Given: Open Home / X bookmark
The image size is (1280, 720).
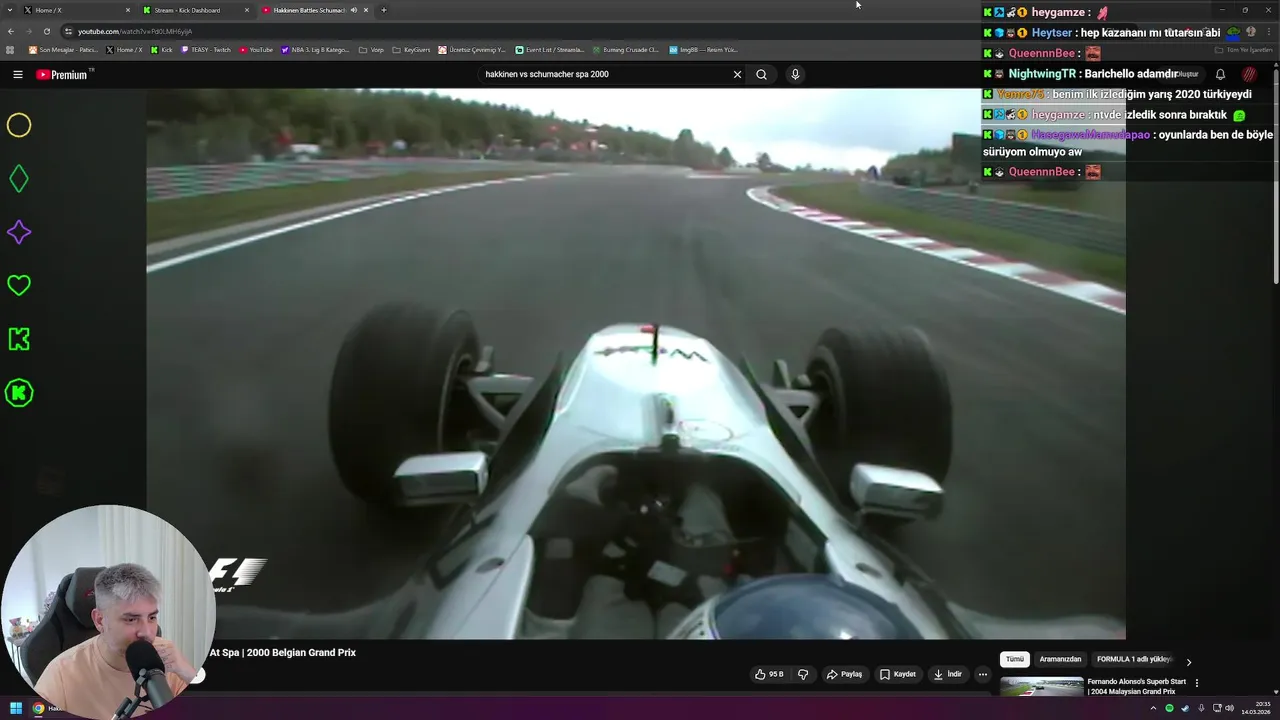Looking at the screenshot, I should tap(124, 49).
